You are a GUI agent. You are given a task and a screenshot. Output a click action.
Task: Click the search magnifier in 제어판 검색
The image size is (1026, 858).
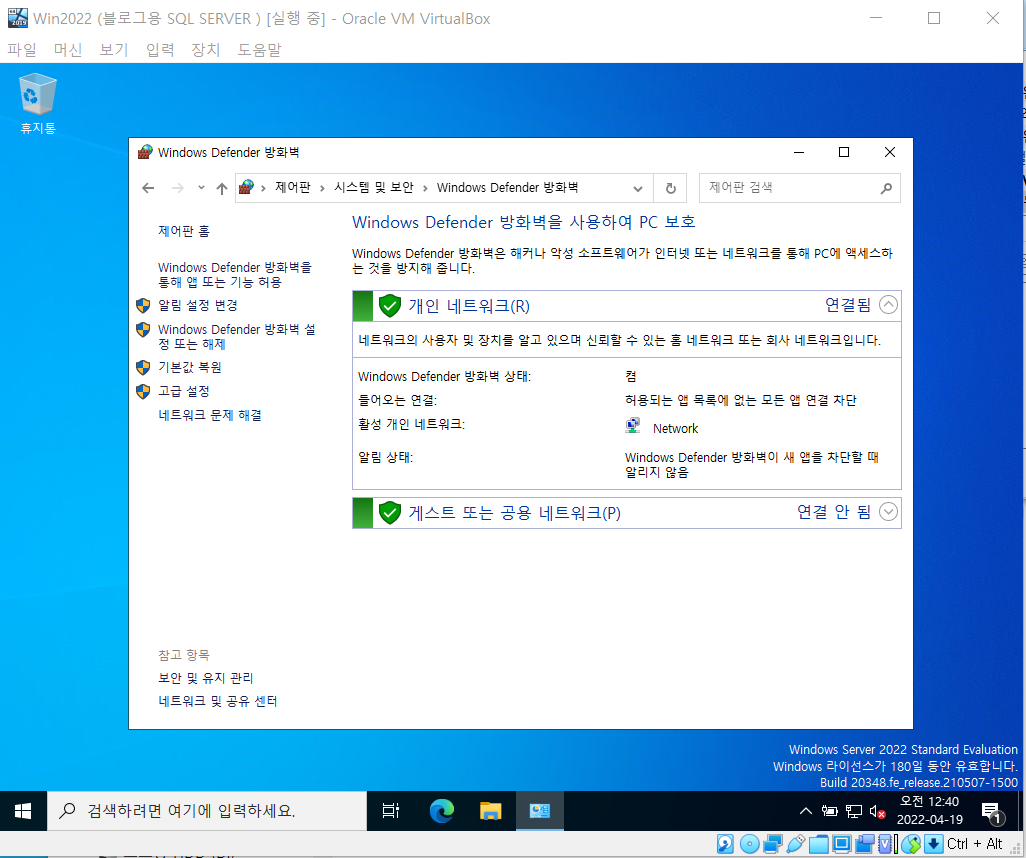[x=886, y=188]
